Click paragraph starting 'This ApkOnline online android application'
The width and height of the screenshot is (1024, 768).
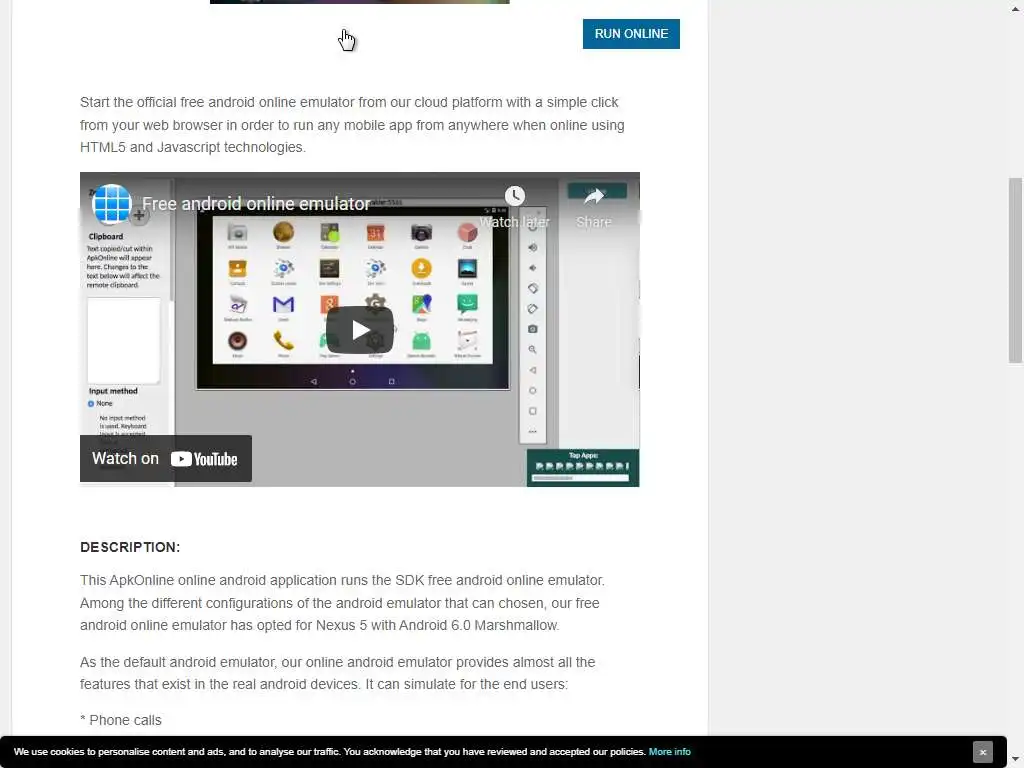coord(342,603)
